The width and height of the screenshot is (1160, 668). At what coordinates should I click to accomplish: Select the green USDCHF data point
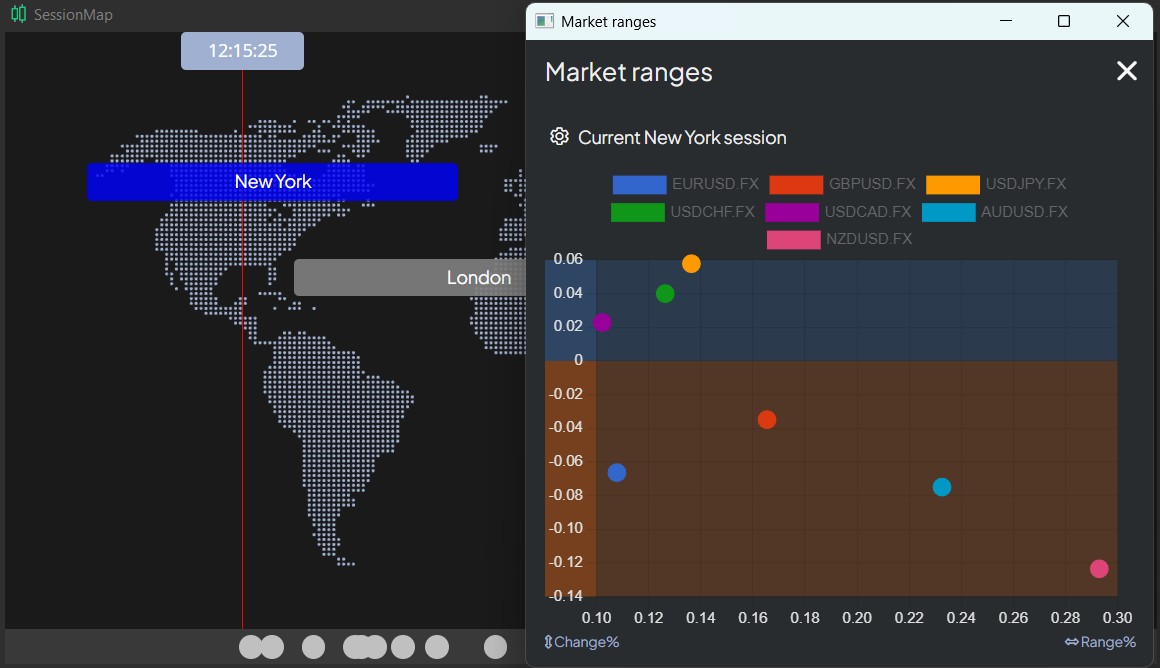665,294
